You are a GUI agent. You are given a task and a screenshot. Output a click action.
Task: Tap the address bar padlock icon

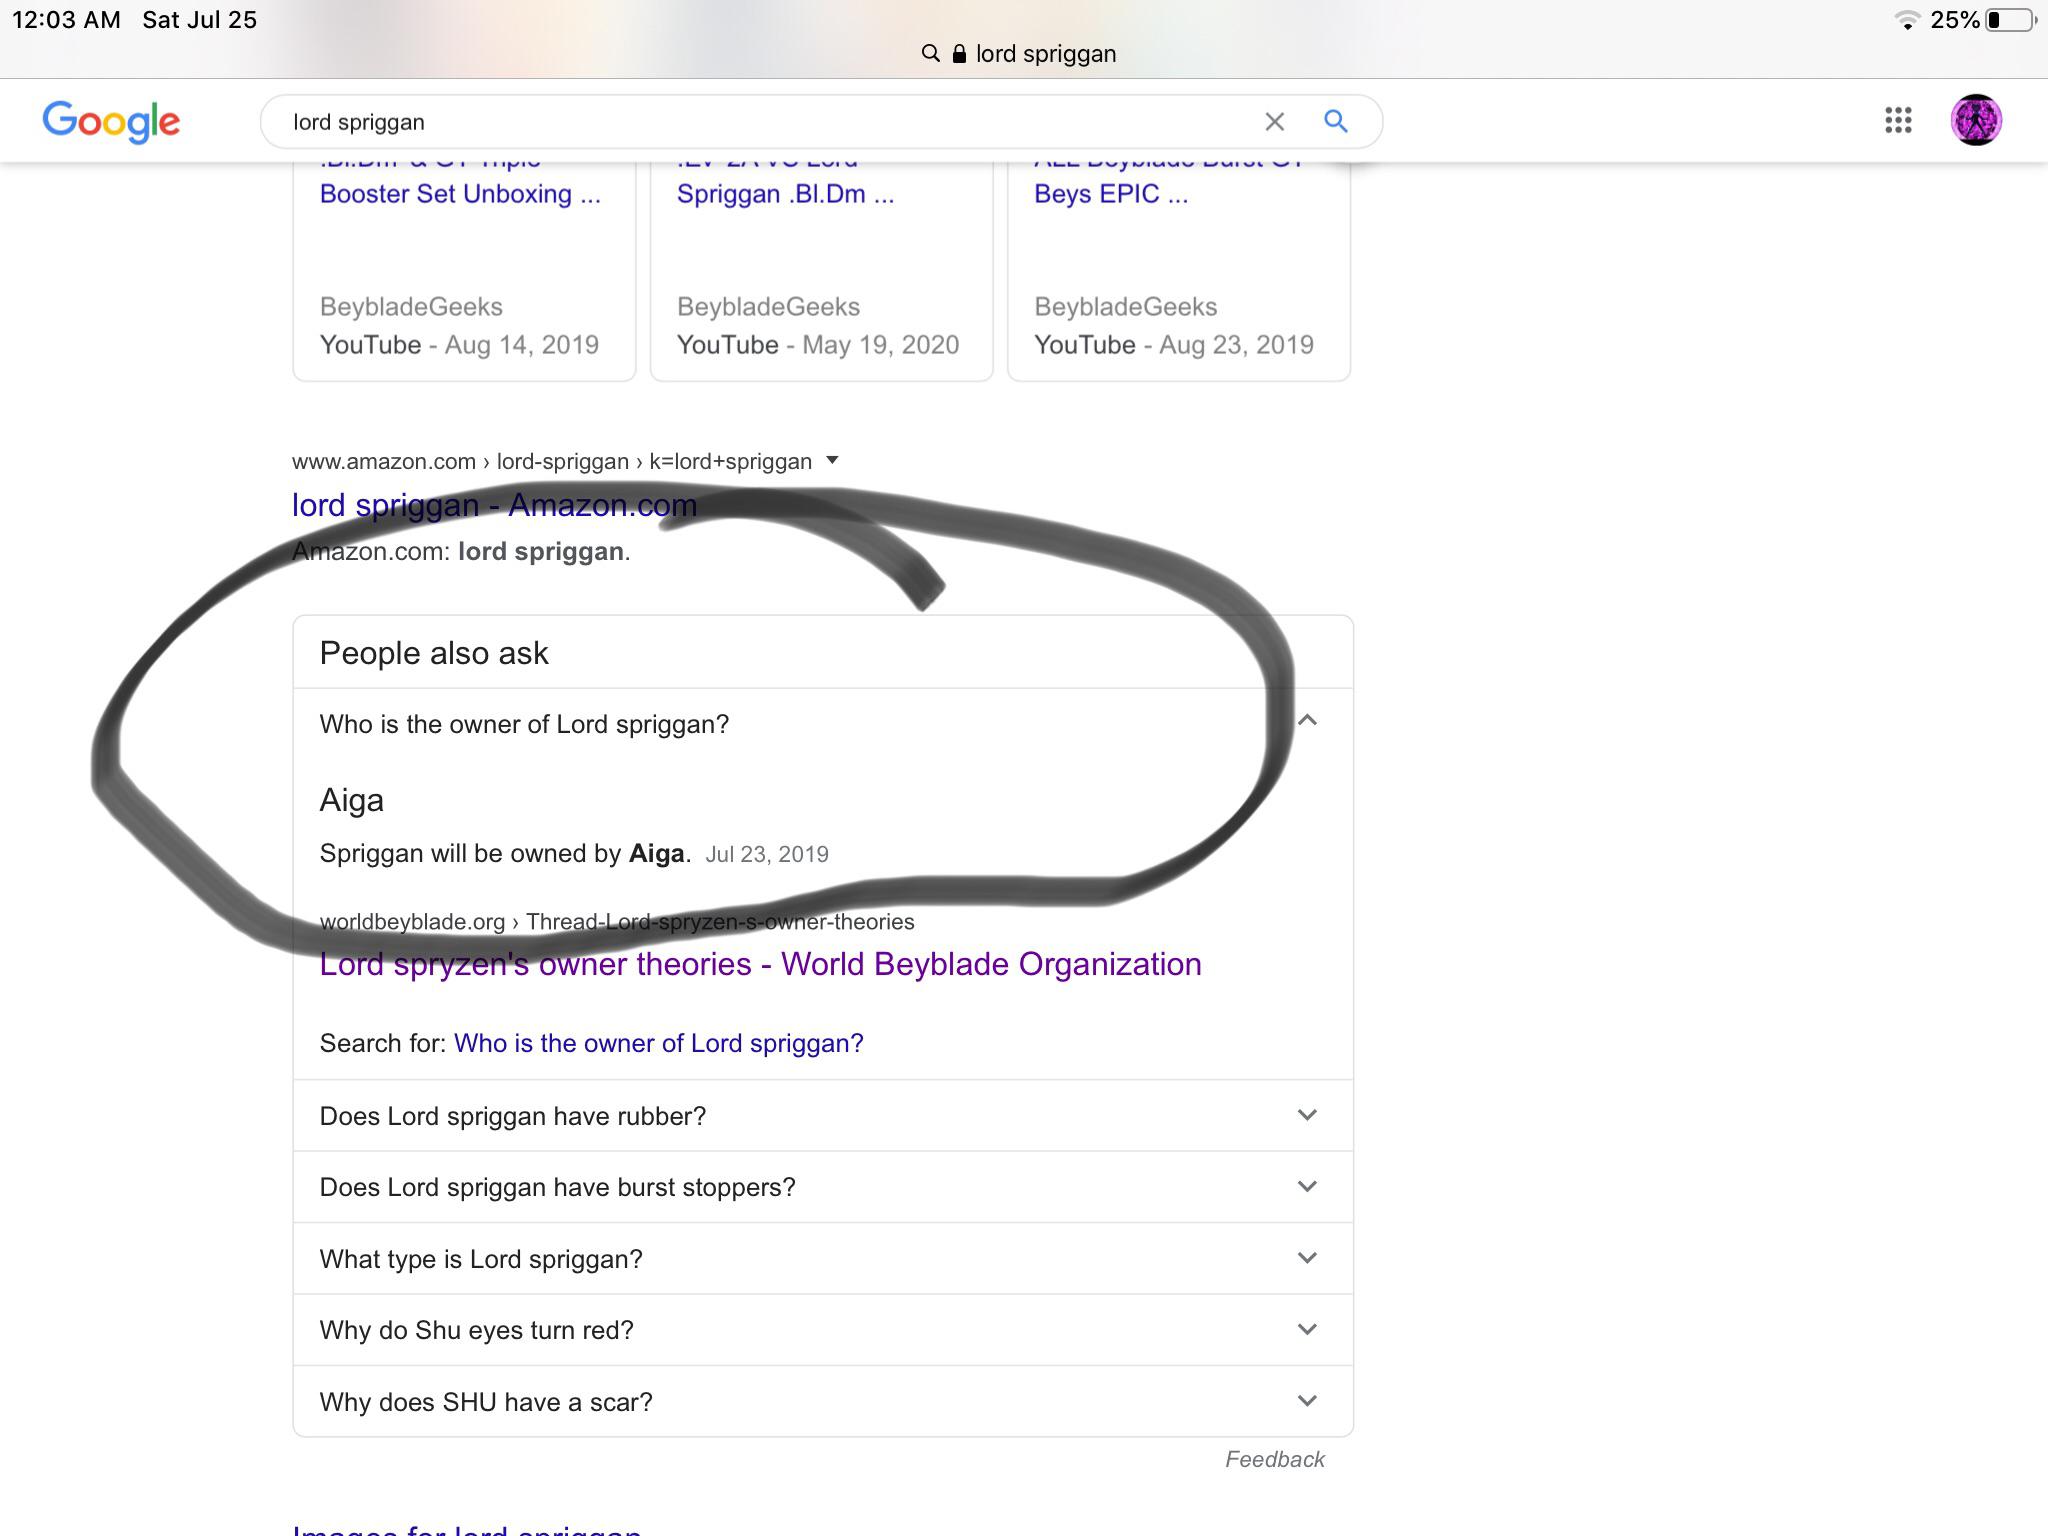(x=959, y=54)
